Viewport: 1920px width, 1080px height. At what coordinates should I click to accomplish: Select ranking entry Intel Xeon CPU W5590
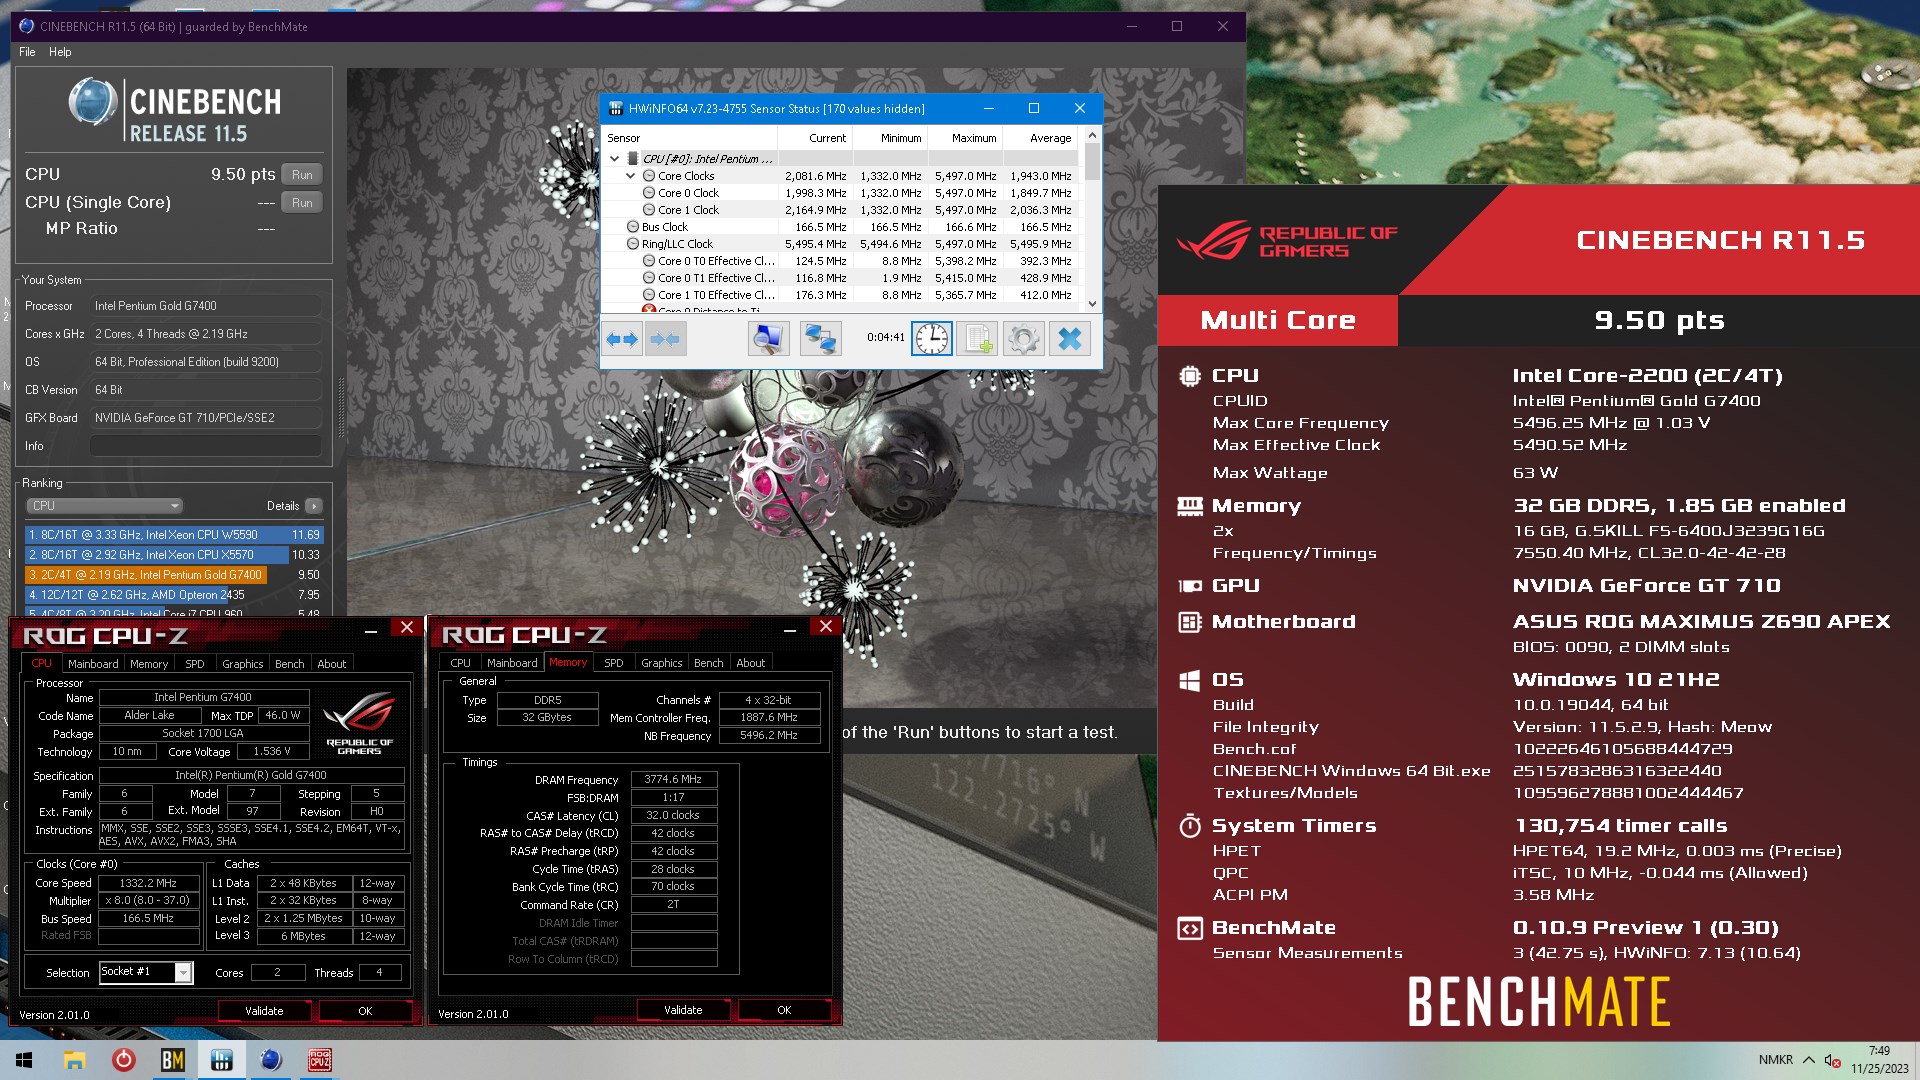174,535
